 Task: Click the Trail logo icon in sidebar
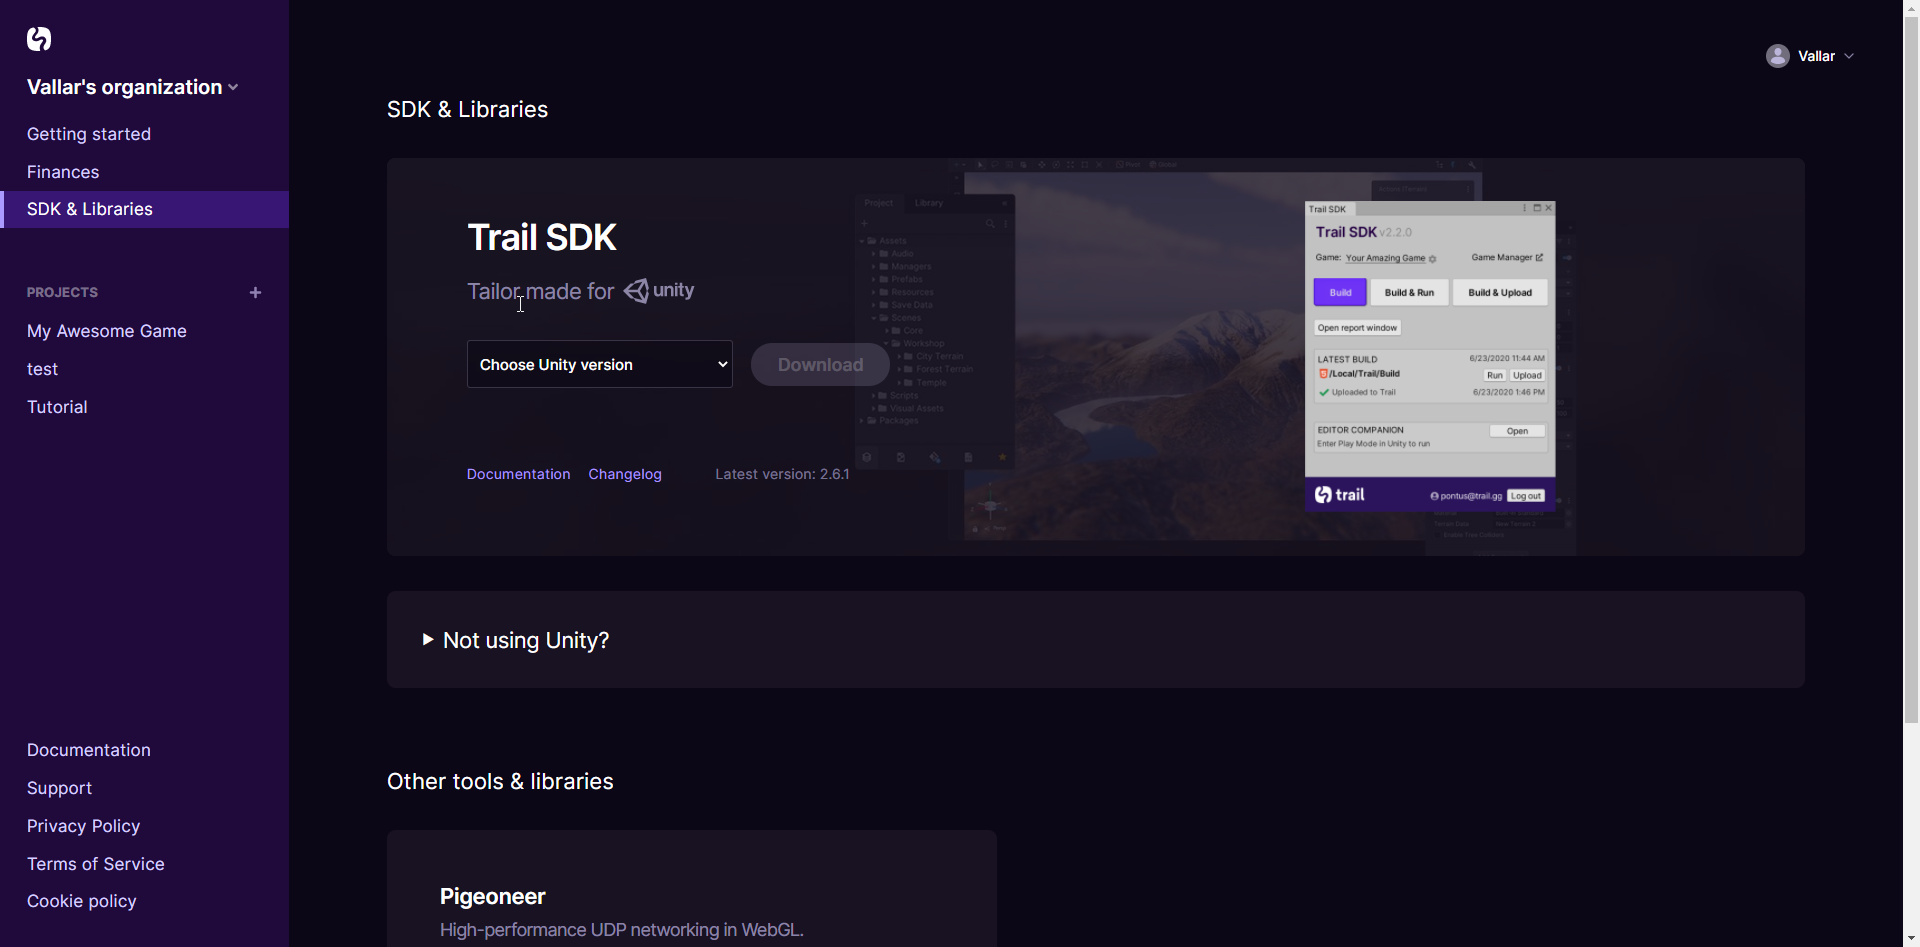pyautogui.click(x=39, y=39)
